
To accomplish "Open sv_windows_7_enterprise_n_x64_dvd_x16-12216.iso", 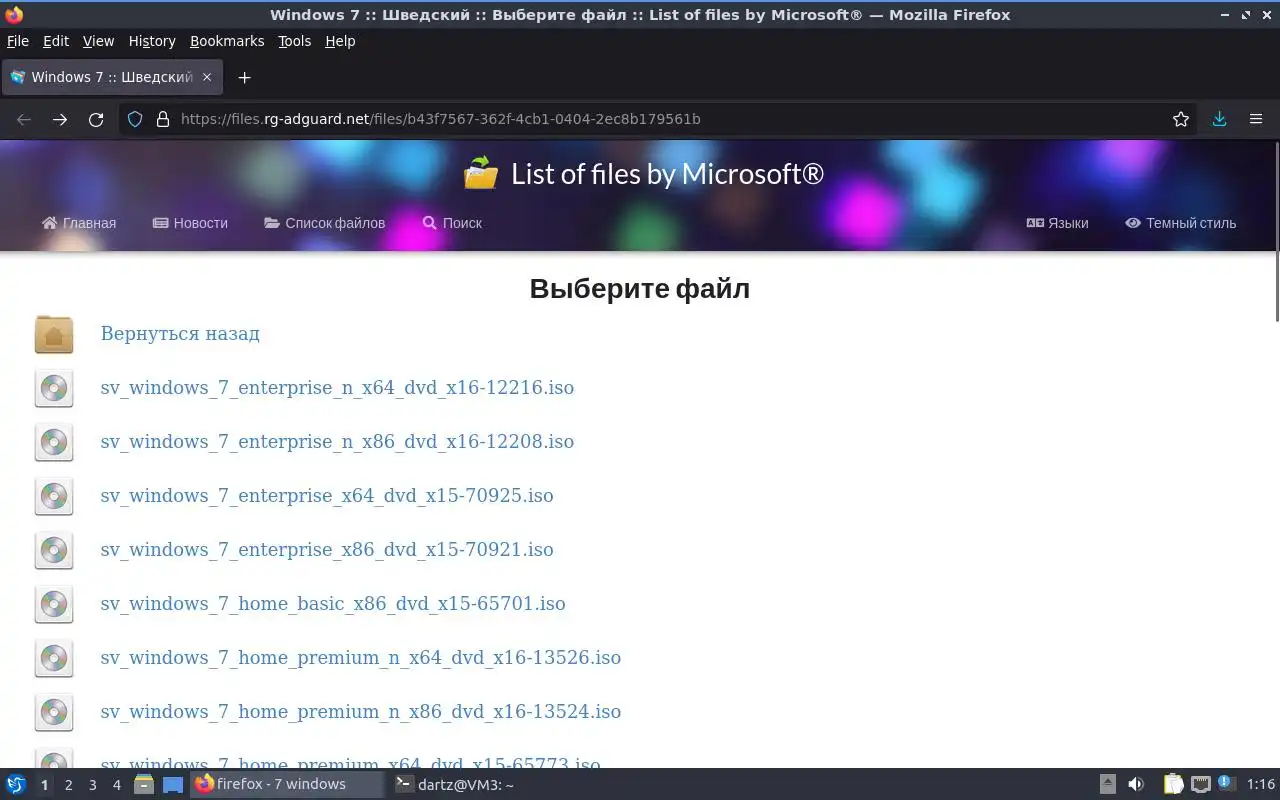I will click(337, 388).
